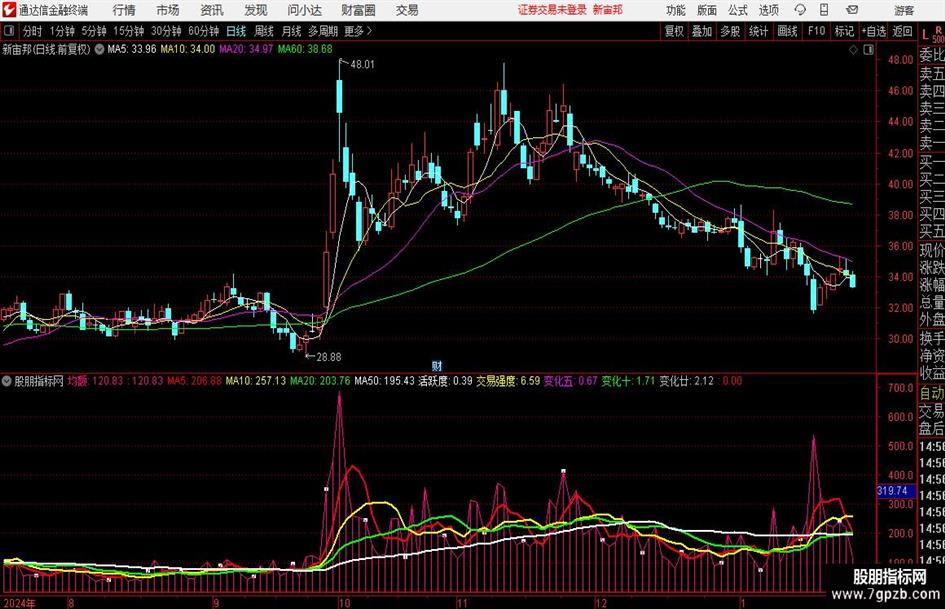
Task: Click the MA20: 34.97 indicator label
Action: 246,49
